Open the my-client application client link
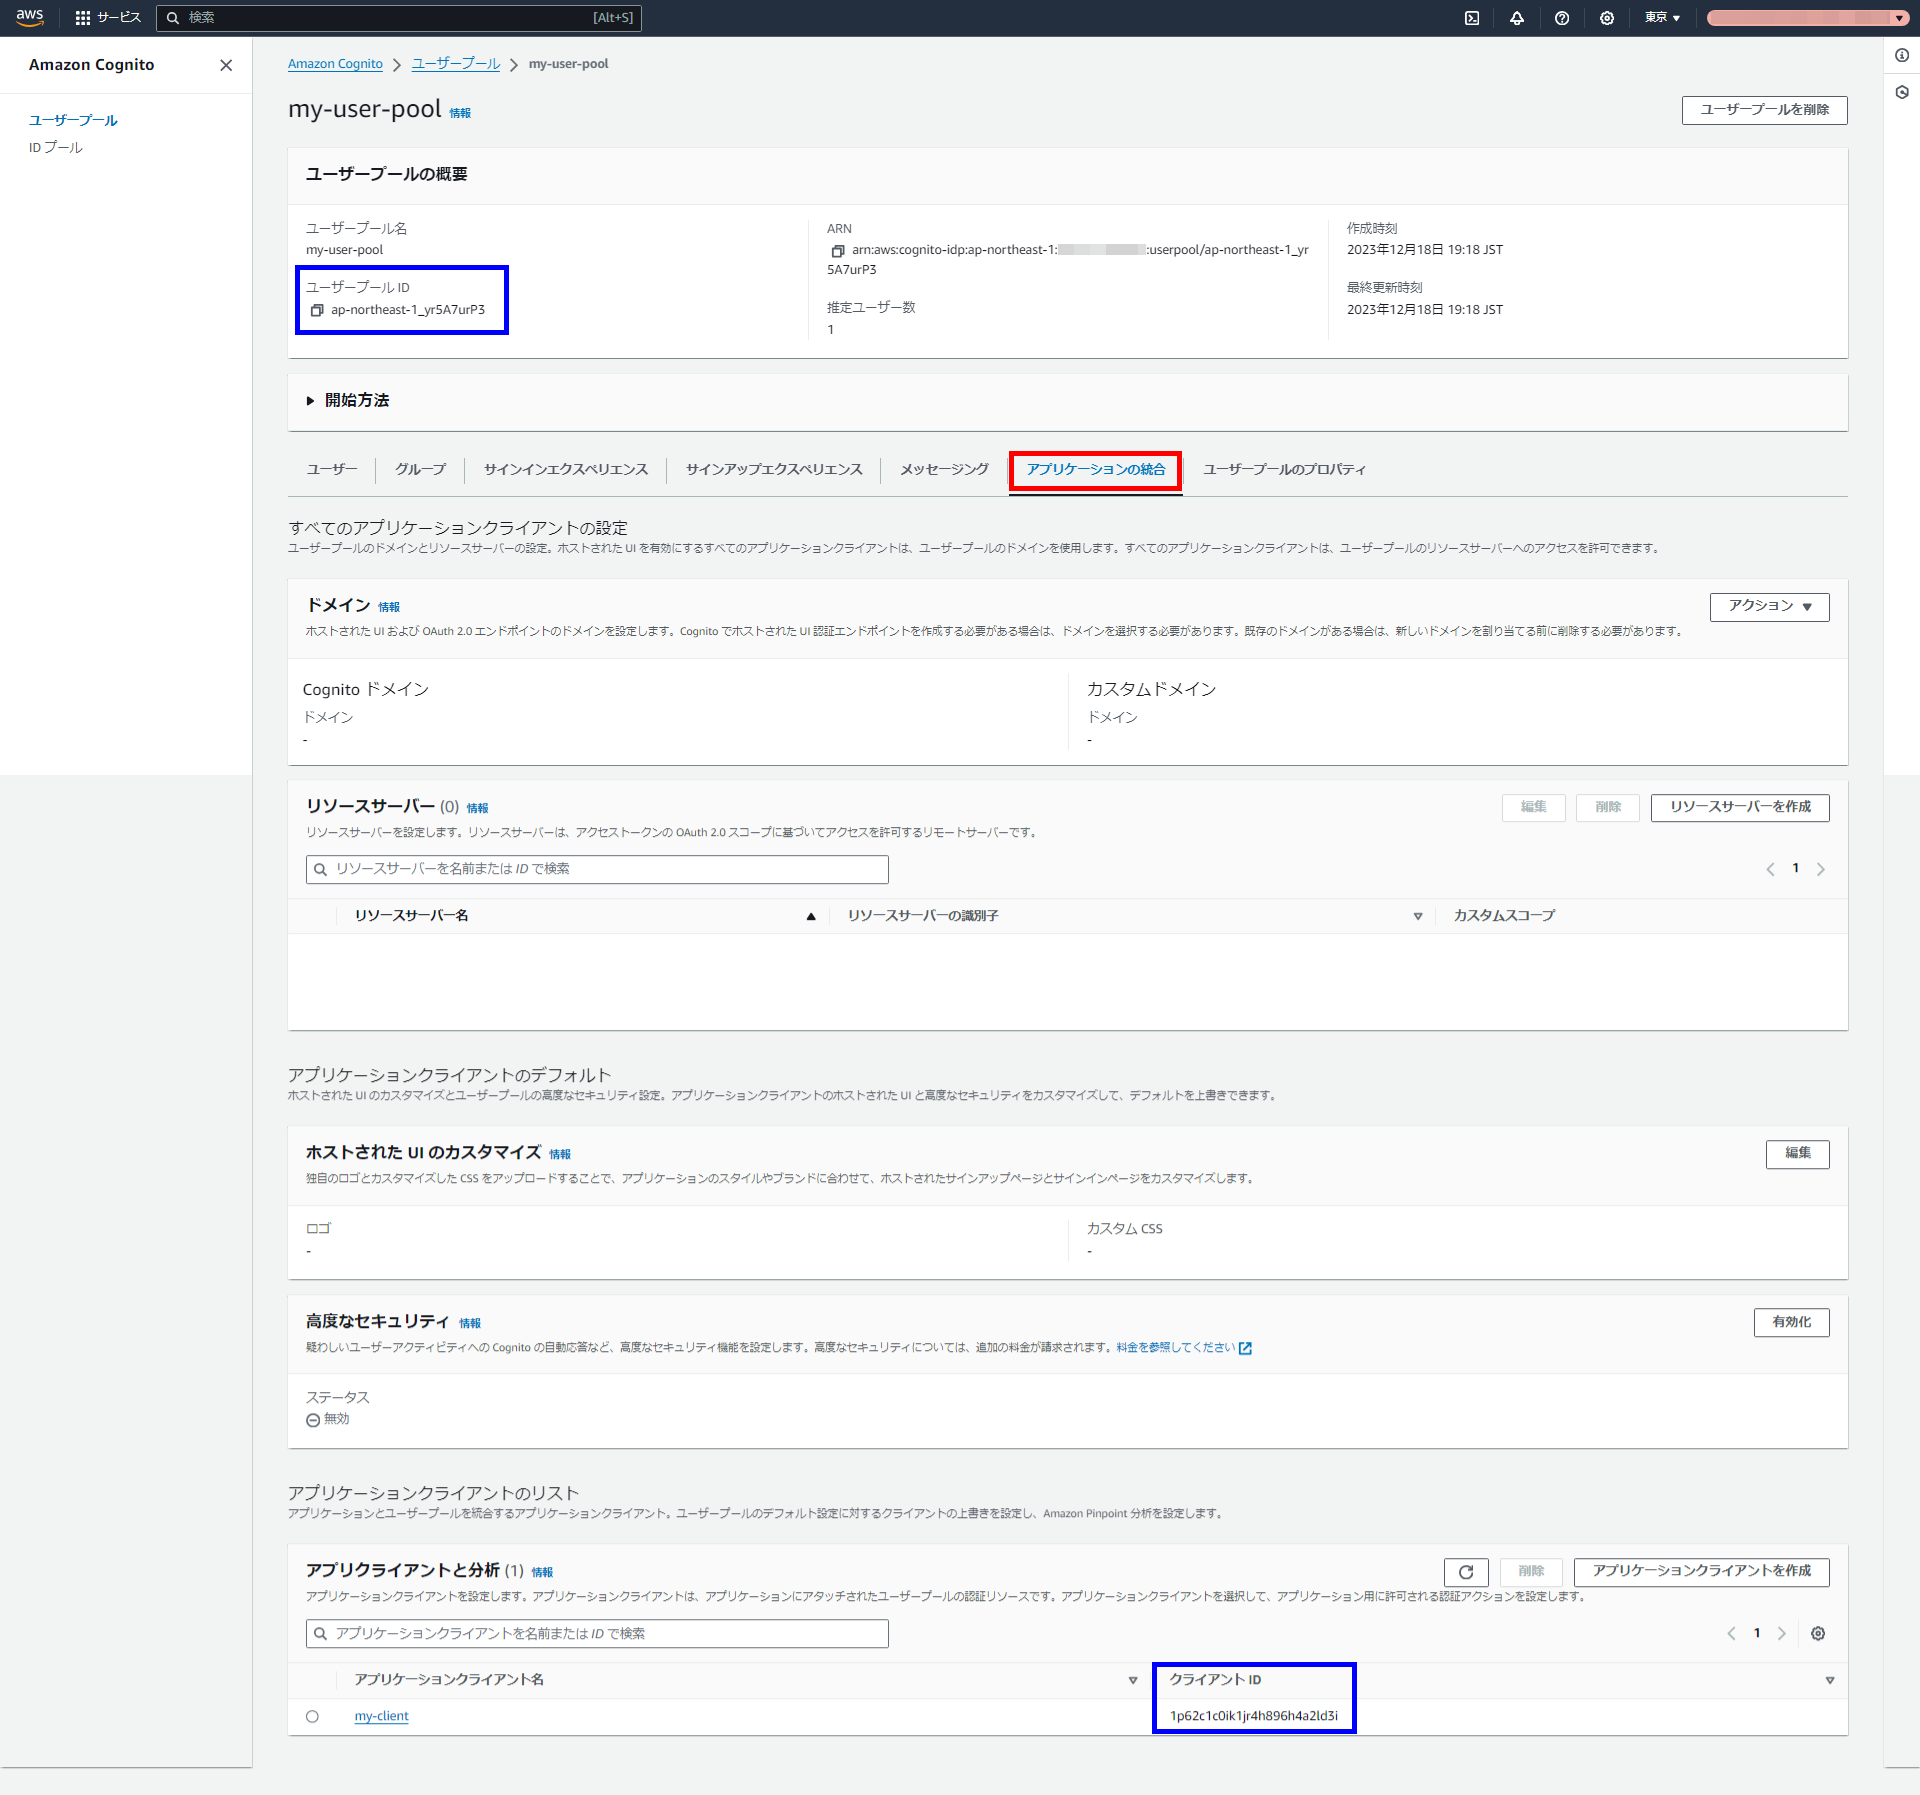The height and width of the screenshot is (1795, 1920). point(381,1715)
